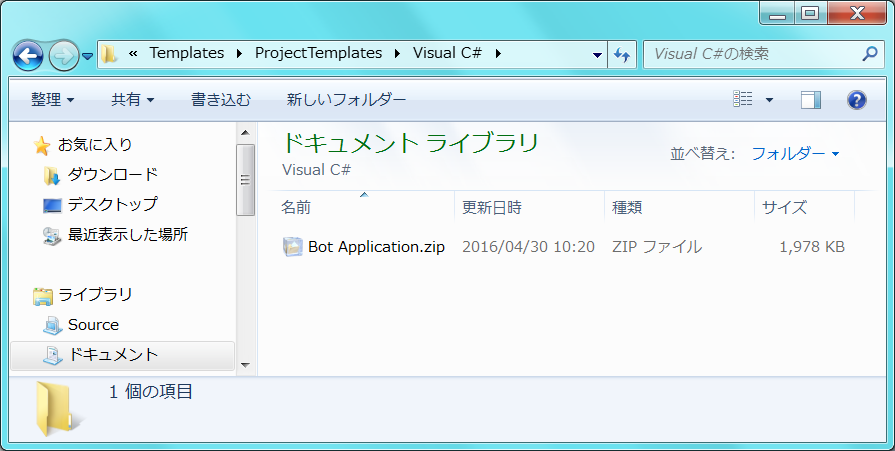Close the Explorer window
The image size is (895, 451).
point(857,14)
